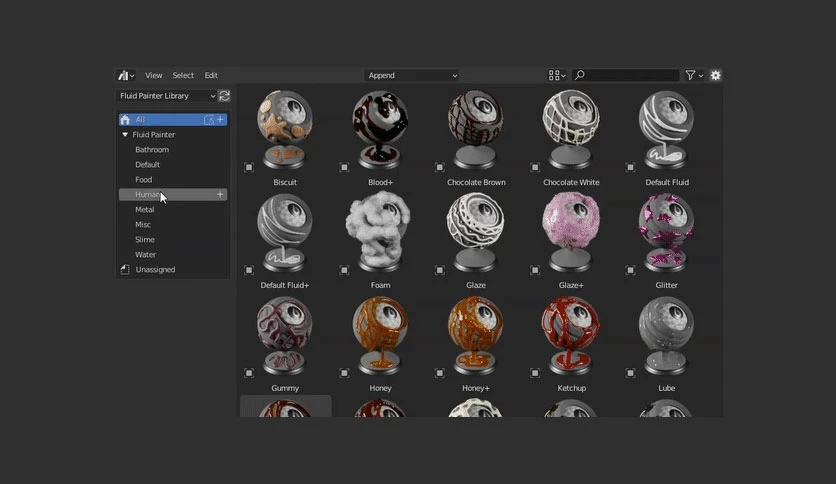Click the asset marker icon under Glaze+
This screenshot has width=836, height=484.
coord(535,270)
